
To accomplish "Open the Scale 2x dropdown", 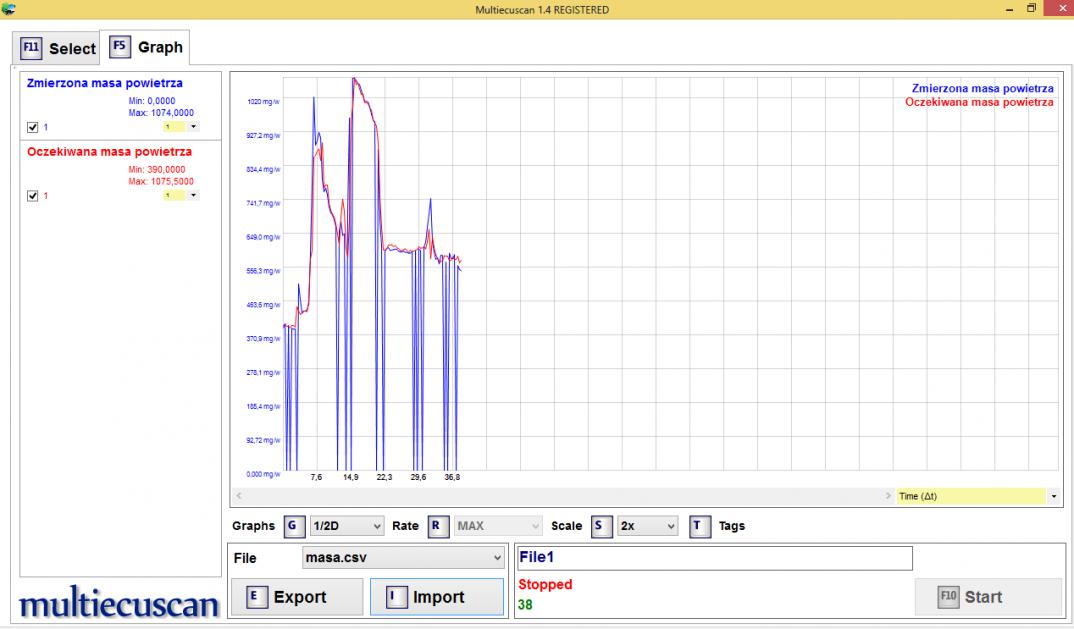I will [647, 526].
